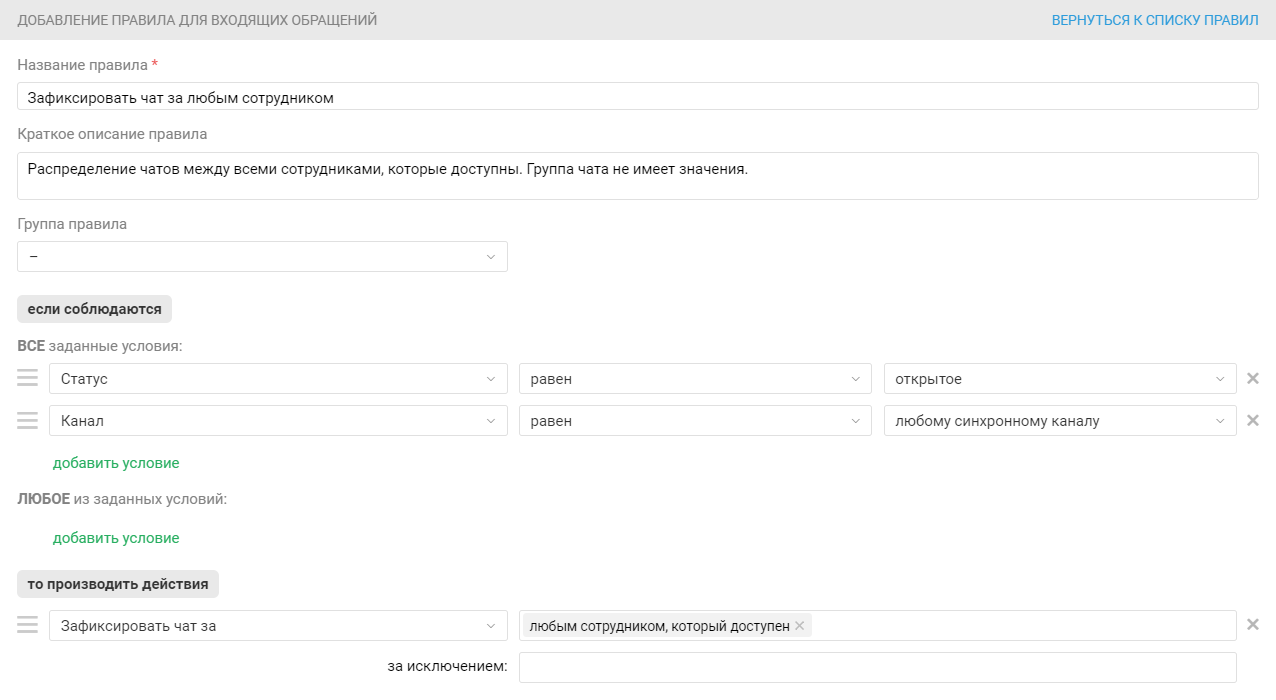Delete the Статус condition row

(1252, 379)
